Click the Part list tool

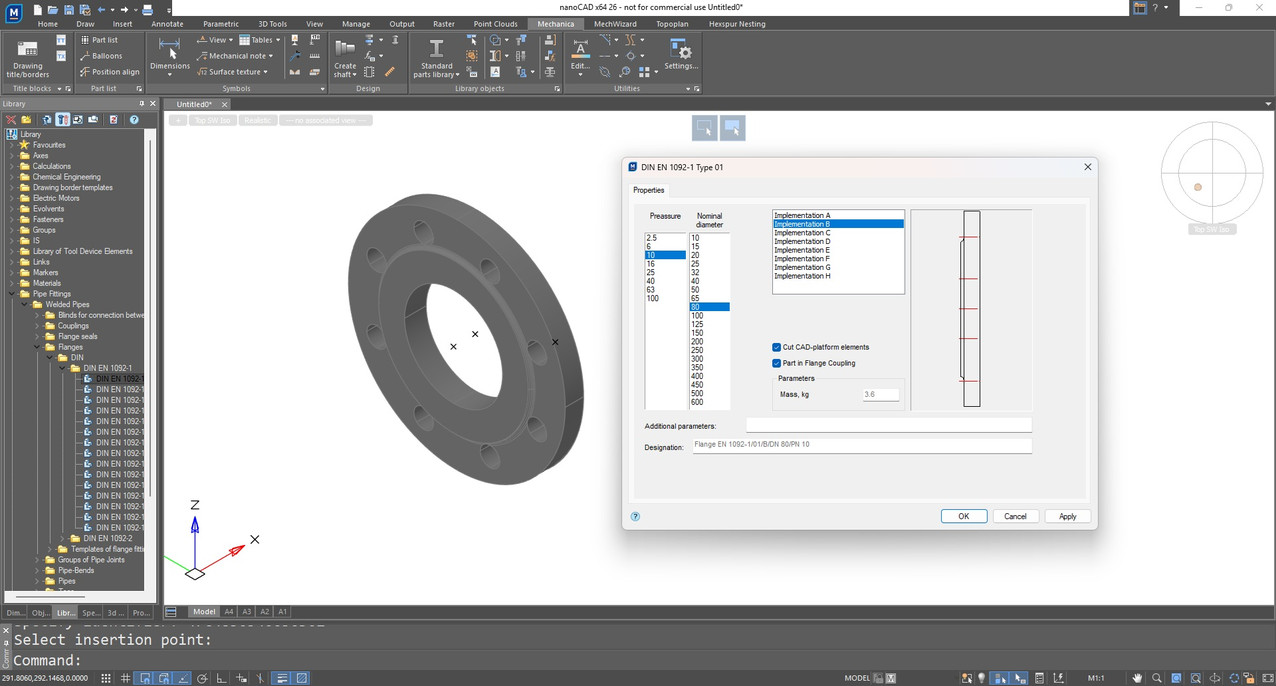pos(98,40)
